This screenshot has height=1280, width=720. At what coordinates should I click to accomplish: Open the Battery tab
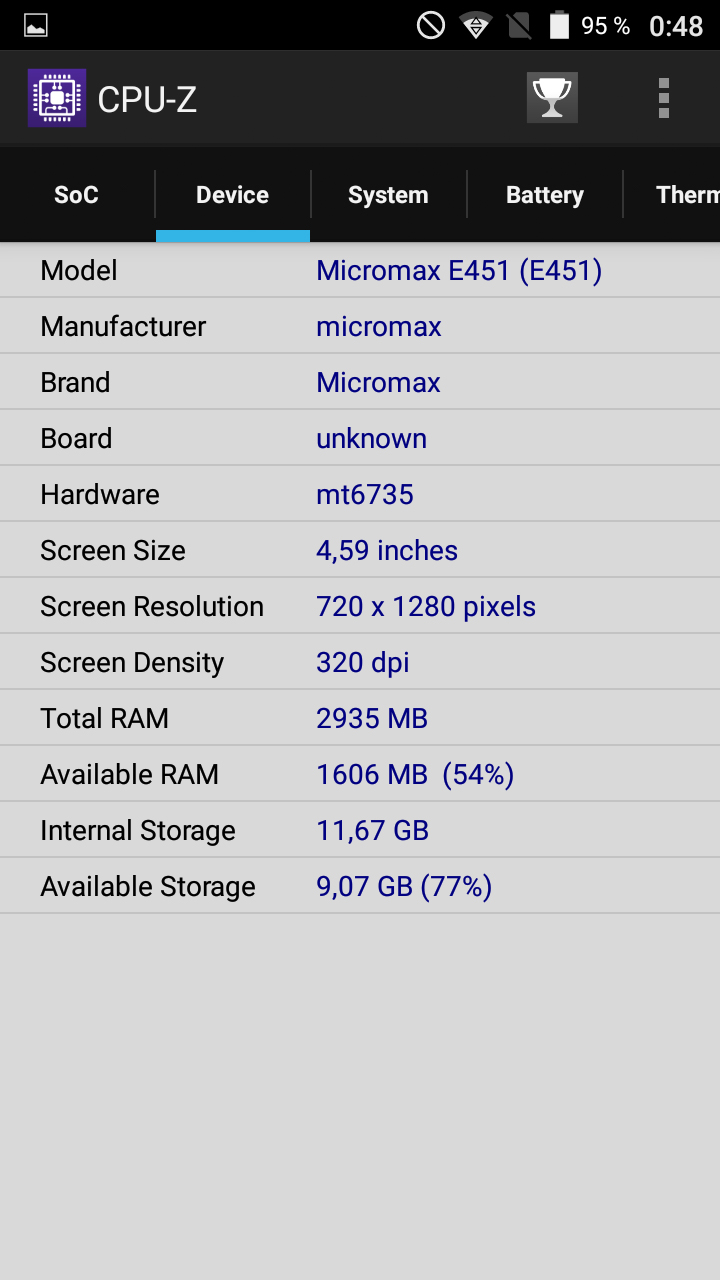(544, 195)
